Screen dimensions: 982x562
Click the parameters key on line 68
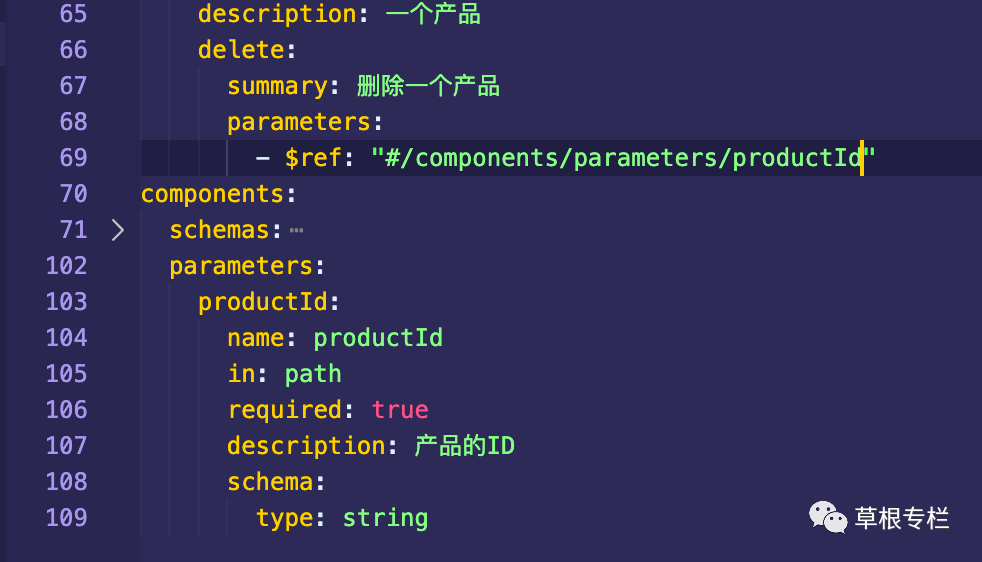[299, 122]
